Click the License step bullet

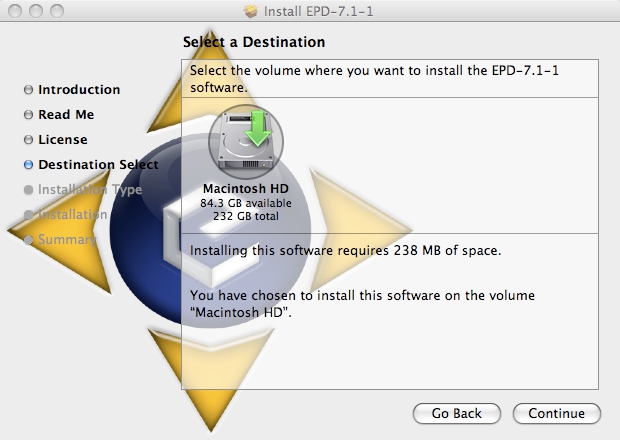click(x=28, y=140)
